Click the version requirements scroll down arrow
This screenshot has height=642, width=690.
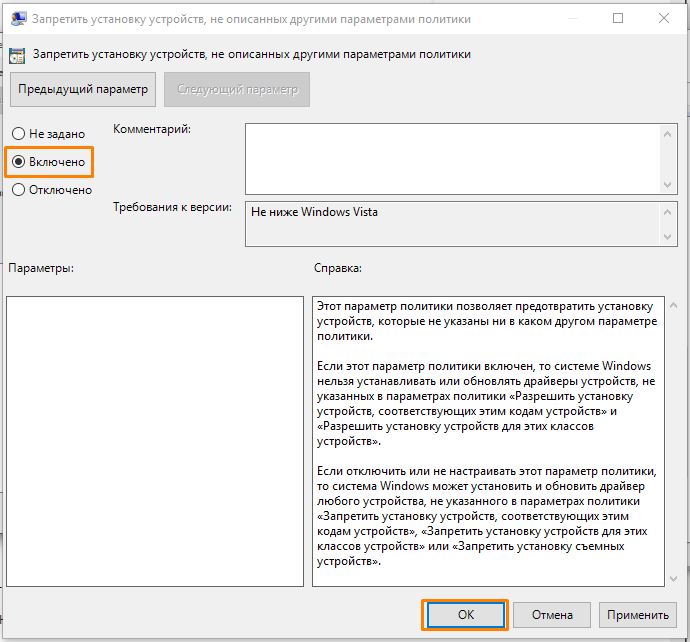(x=668, y=236)
